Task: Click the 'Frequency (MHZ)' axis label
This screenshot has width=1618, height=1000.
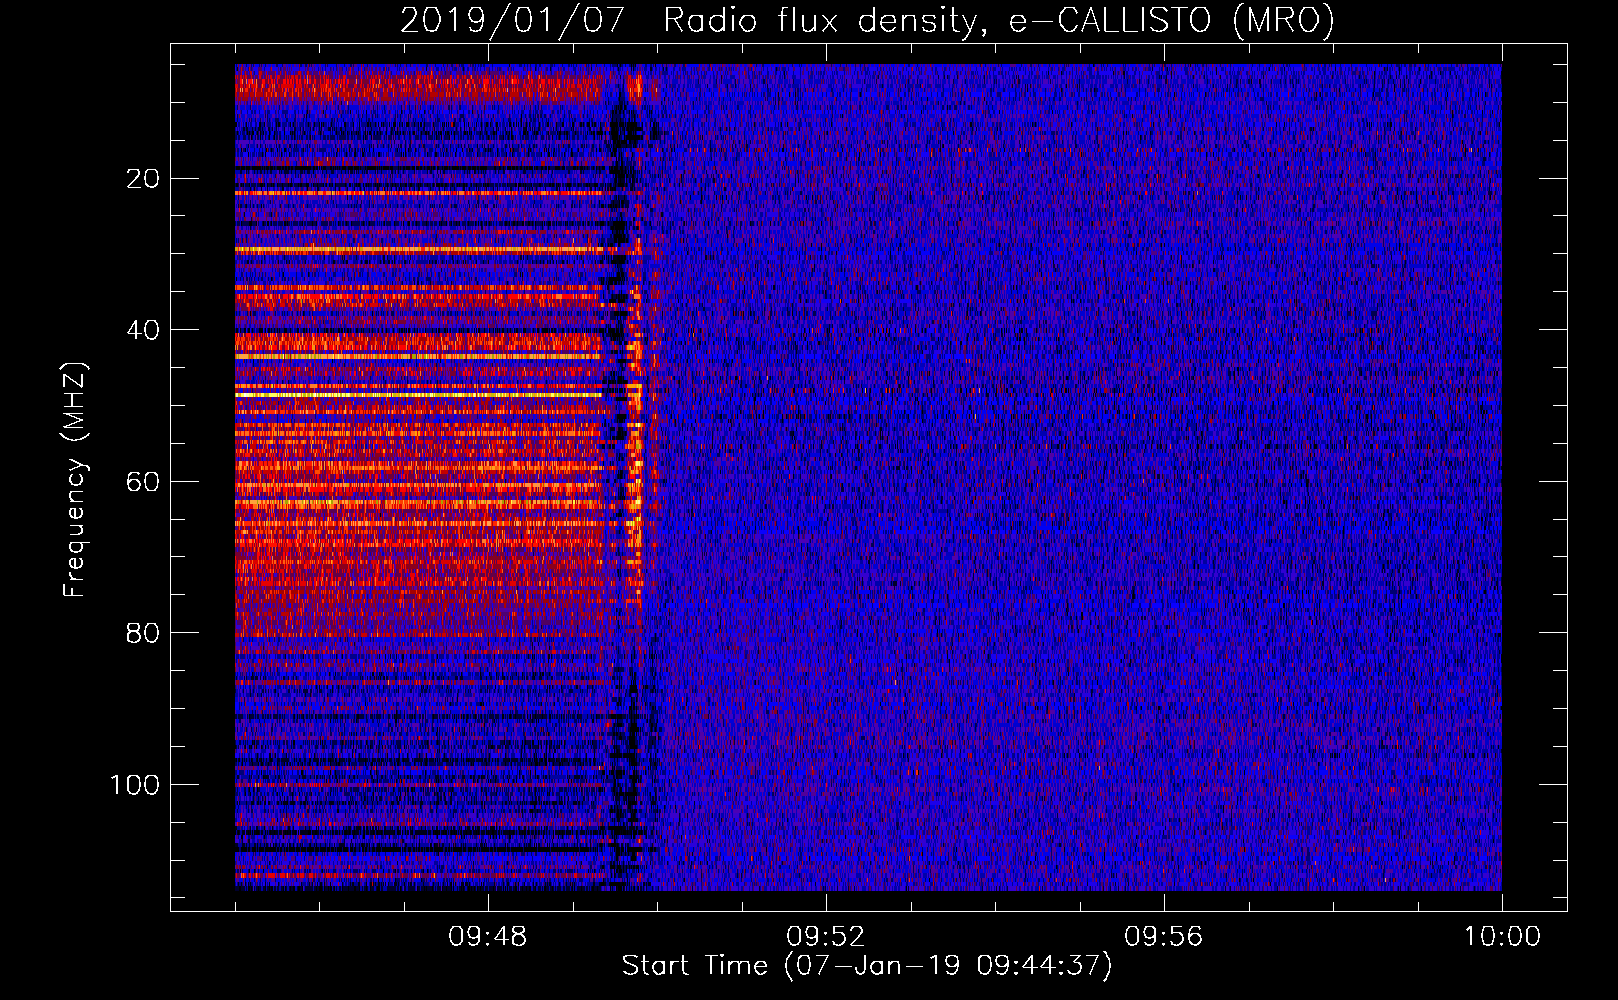Action: [x=75, y=479]
